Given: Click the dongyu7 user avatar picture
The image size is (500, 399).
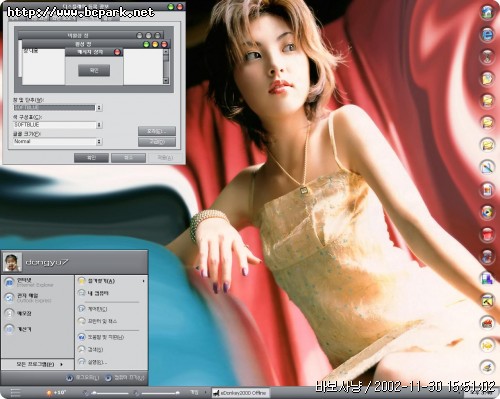Looking at the screenshot, I should [12, 262].
